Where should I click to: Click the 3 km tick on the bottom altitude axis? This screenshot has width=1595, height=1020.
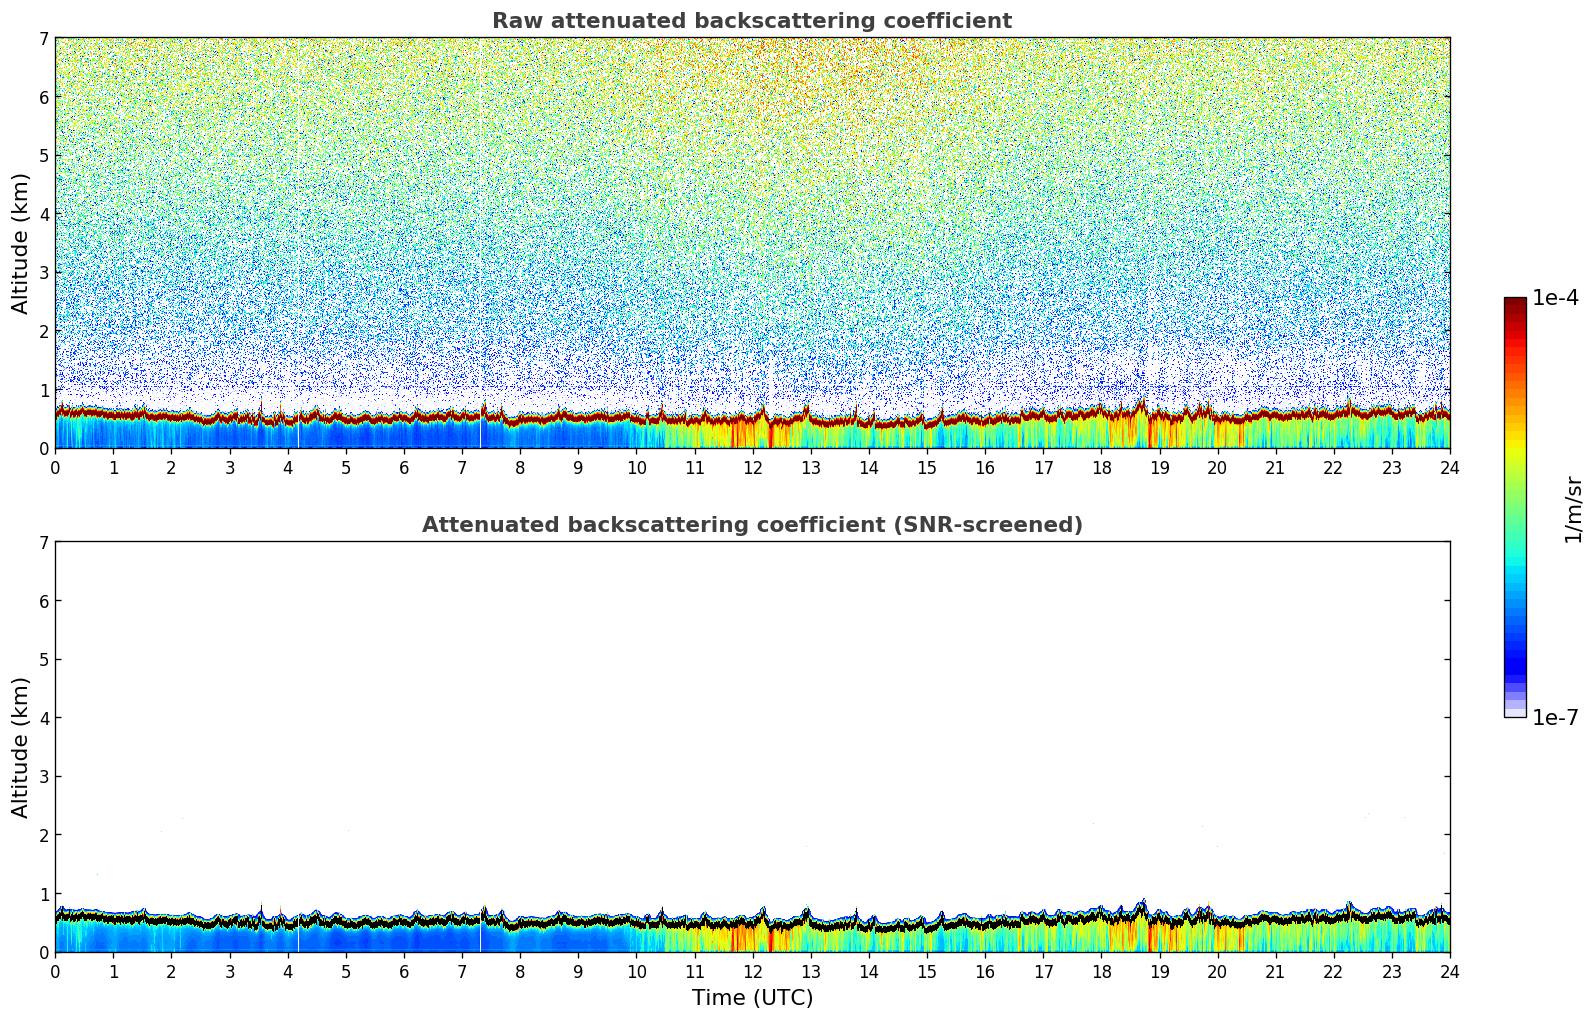43,777
